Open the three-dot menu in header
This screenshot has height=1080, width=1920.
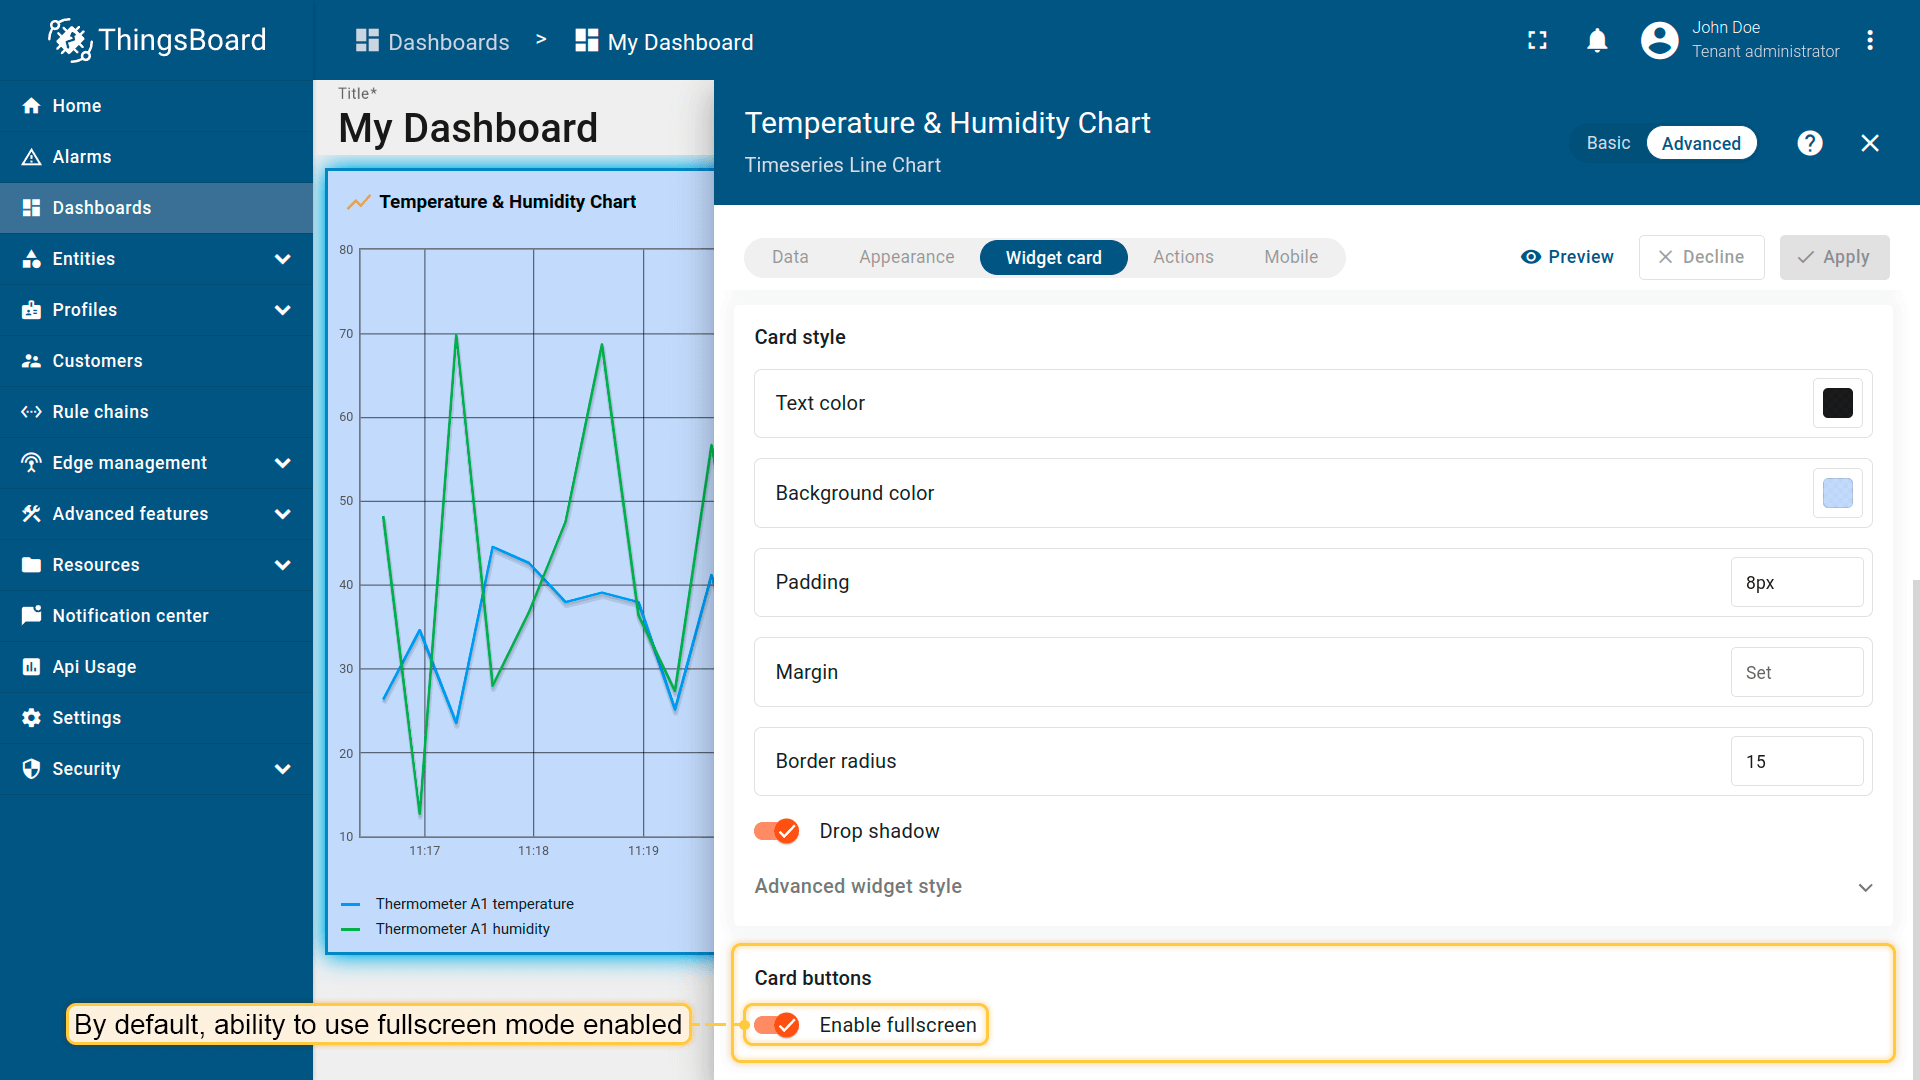pyautogui.click(x=1869, y=41)
